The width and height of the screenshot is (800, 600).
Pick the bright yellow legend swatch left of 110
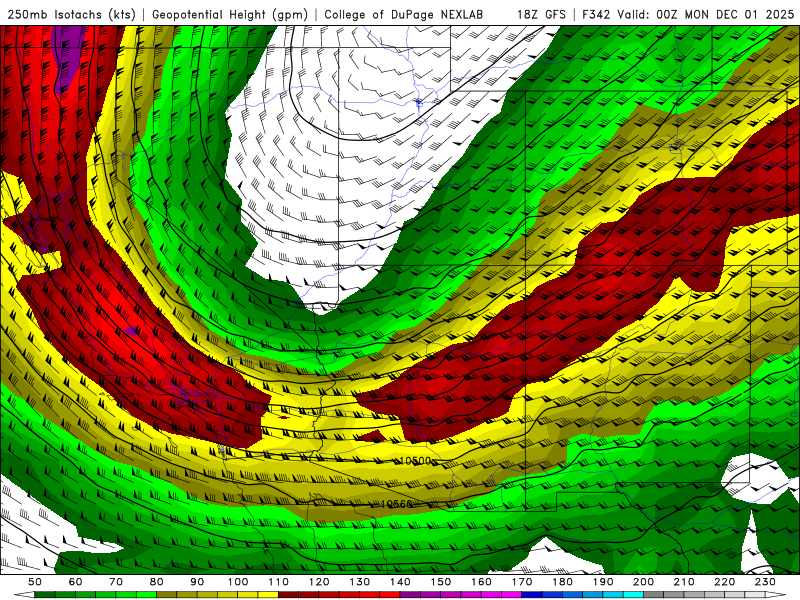(268, 595)
